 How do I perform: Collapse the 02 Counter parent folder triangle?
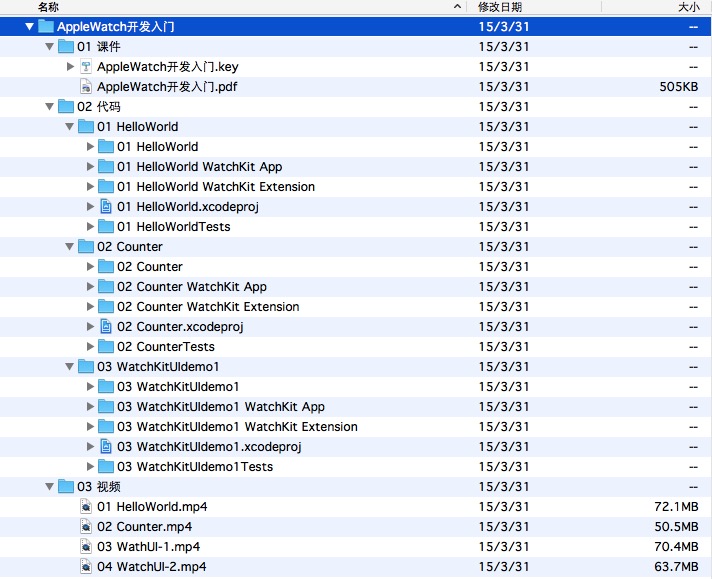pyautogui.click(x=69, y=247)
